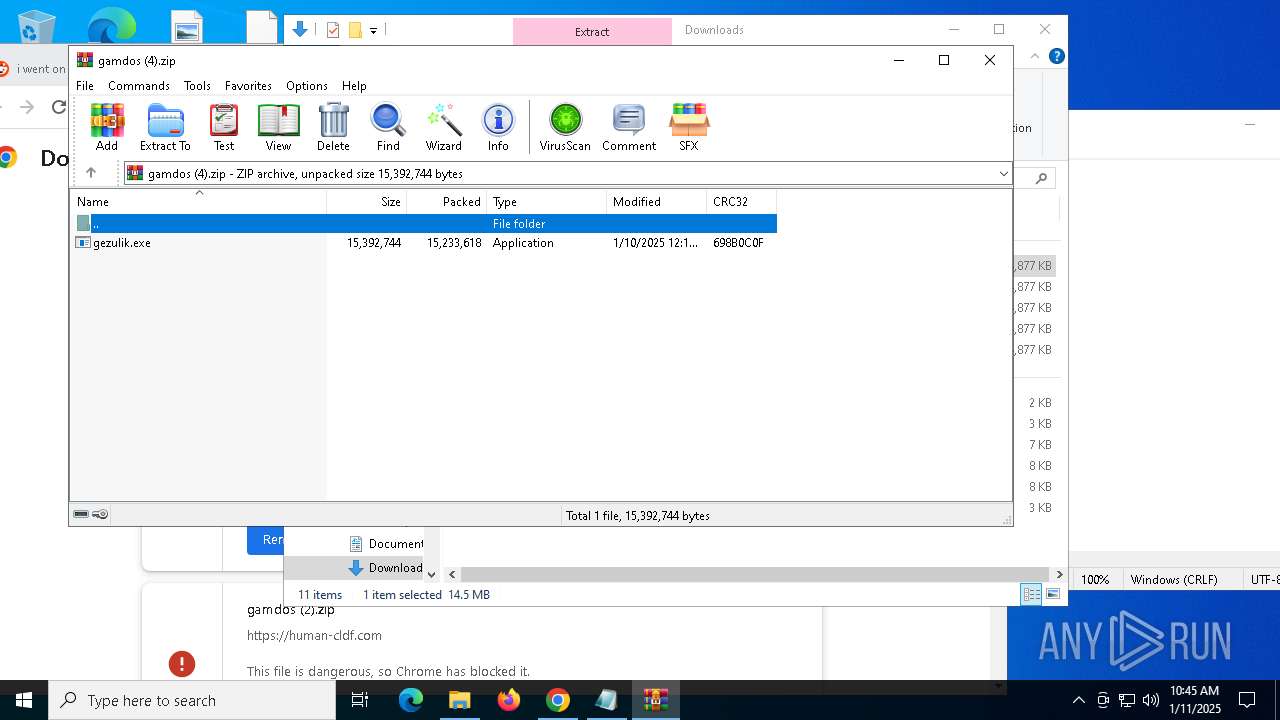Click the Notepad 100% zoom indicator

tap(1095, 580)
